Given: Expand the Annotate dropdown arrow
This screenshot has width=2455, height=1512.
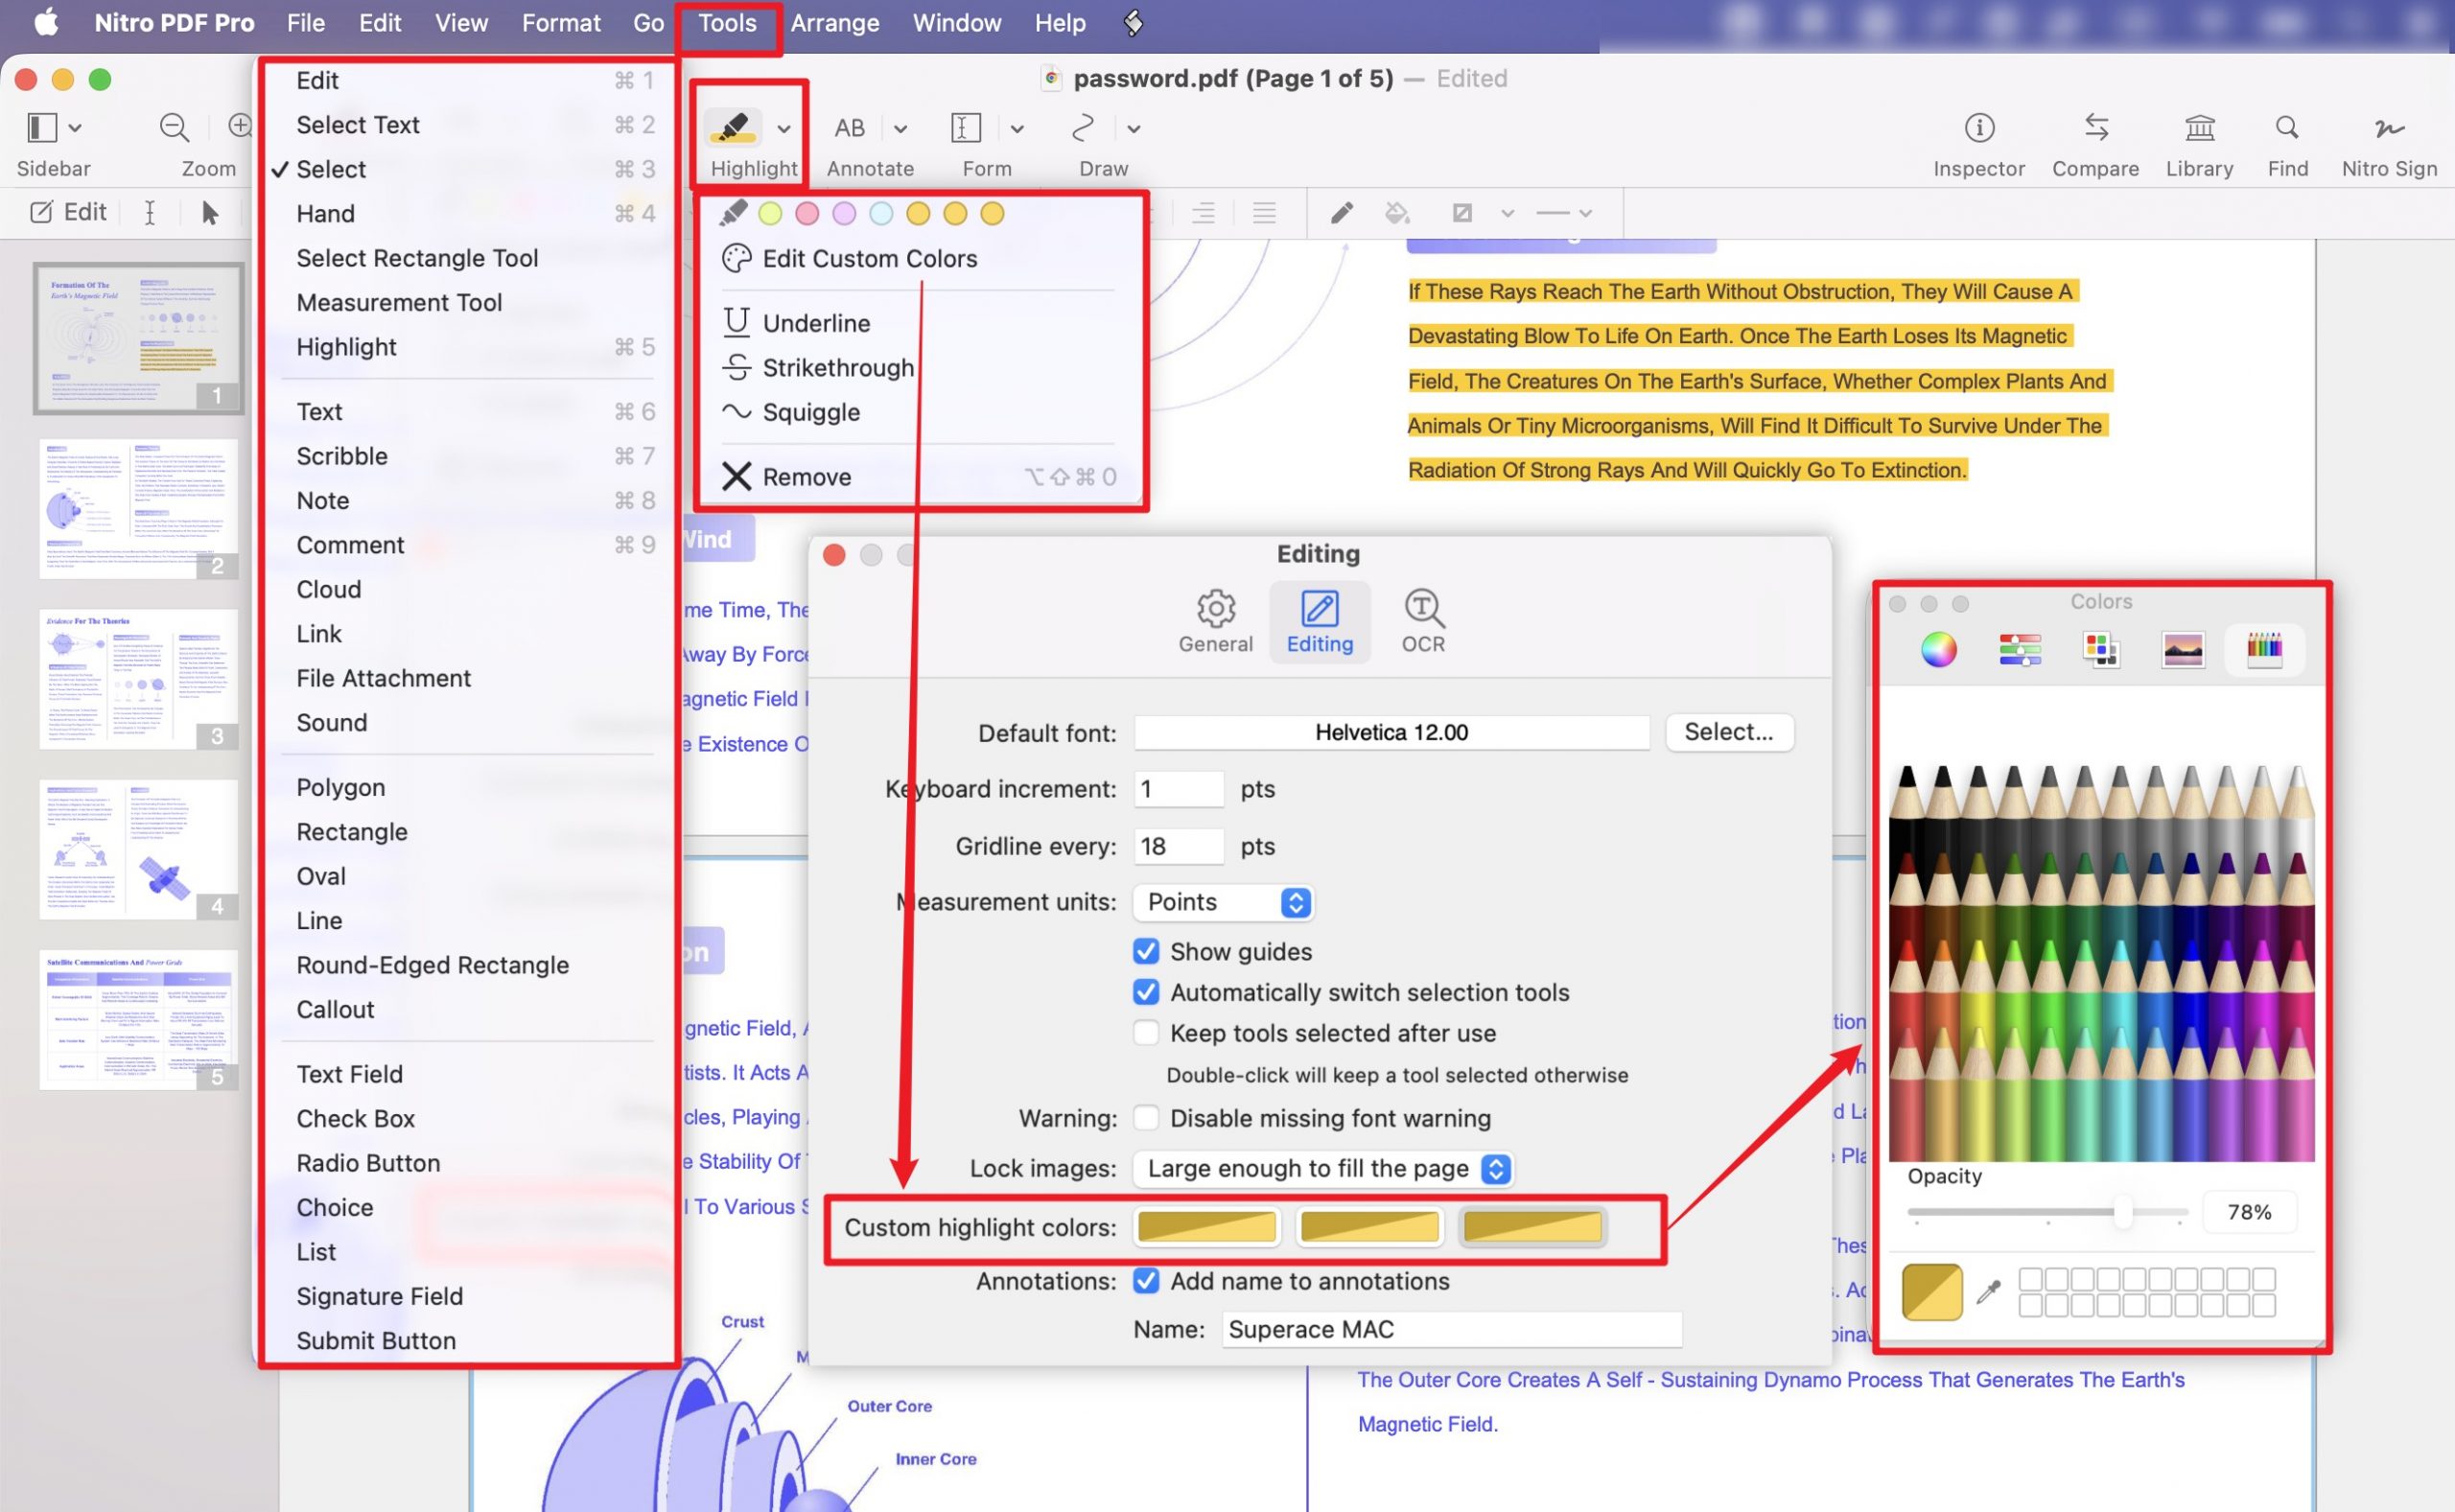Looking at the screenshot, I should click(900, 129).
